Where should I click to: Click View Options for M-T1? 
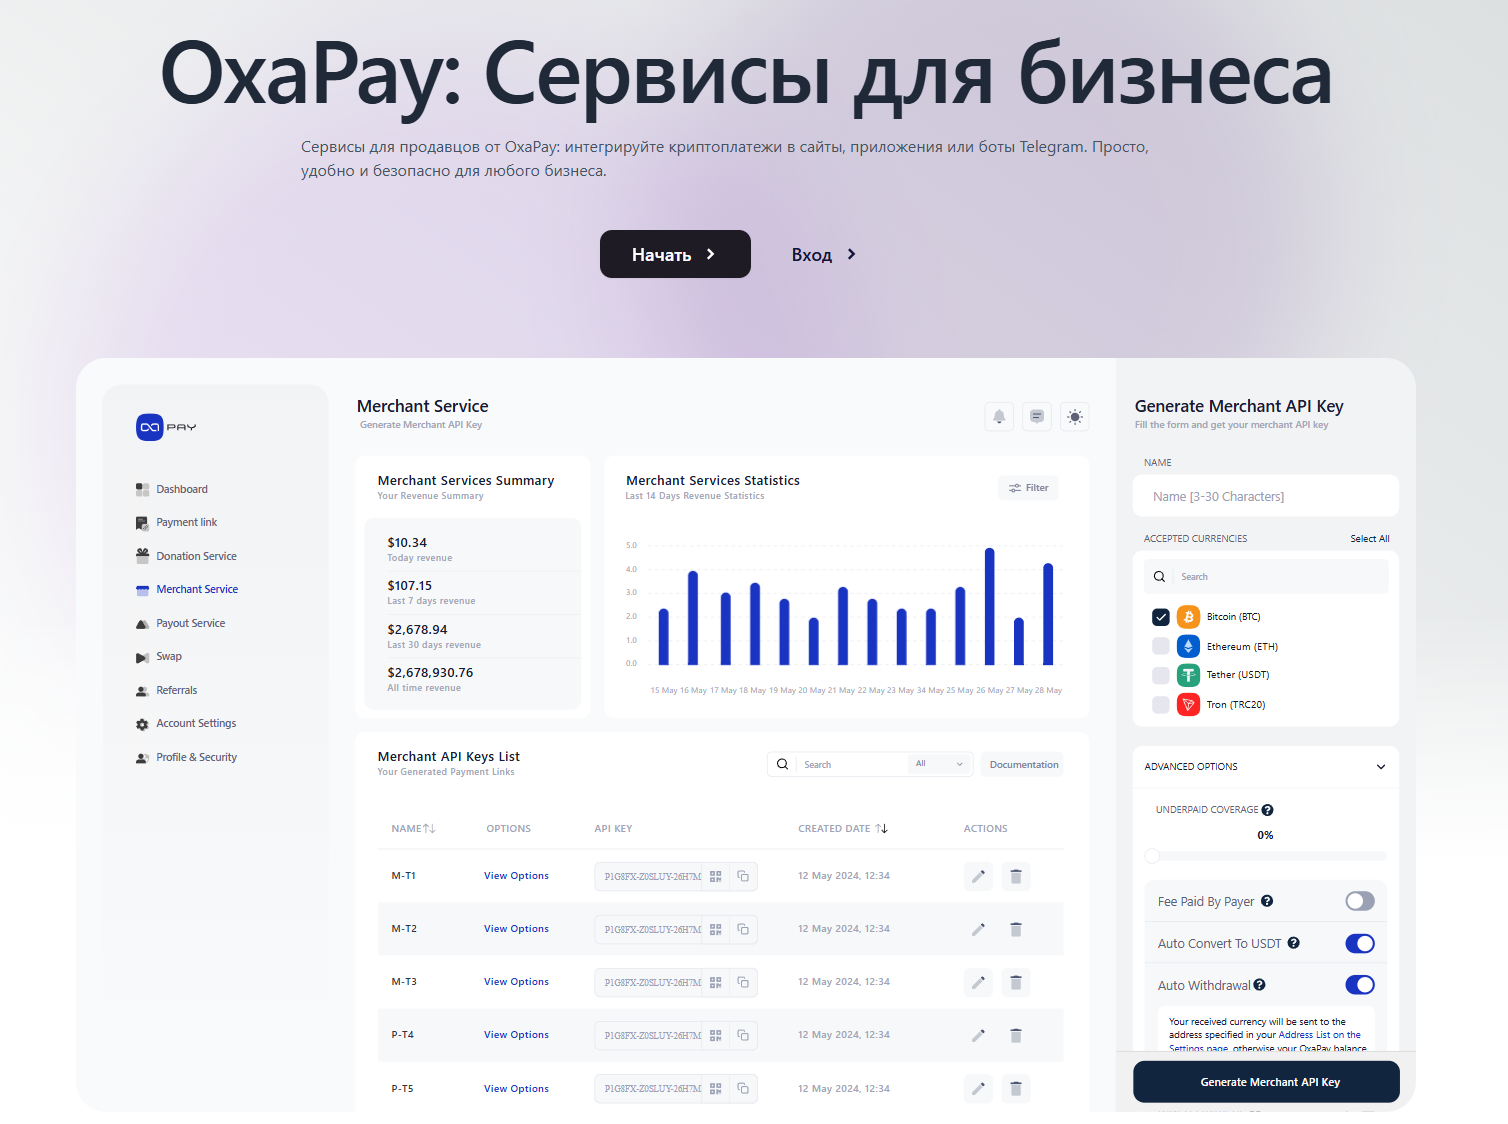tap(516, 876)
